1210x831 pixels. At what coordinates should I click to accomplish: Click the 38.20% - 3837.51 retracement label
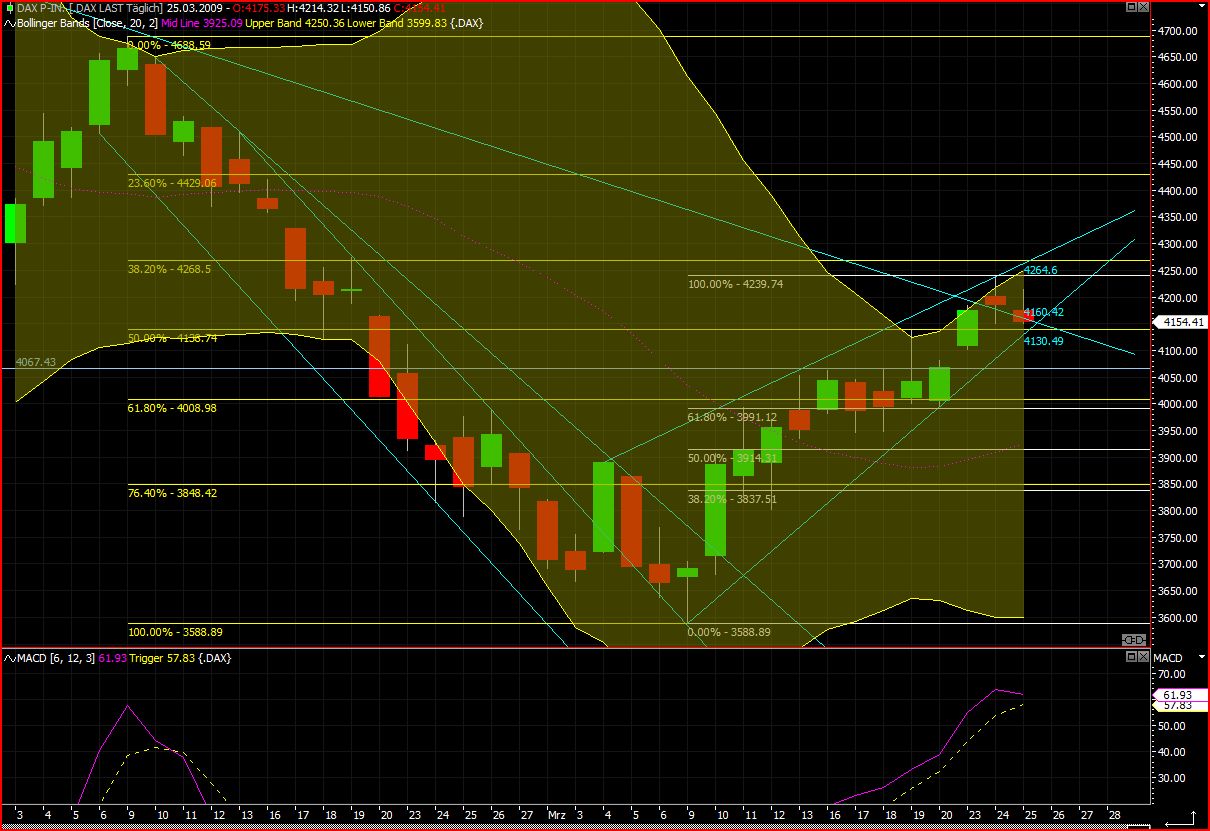(x=732, y=499)
